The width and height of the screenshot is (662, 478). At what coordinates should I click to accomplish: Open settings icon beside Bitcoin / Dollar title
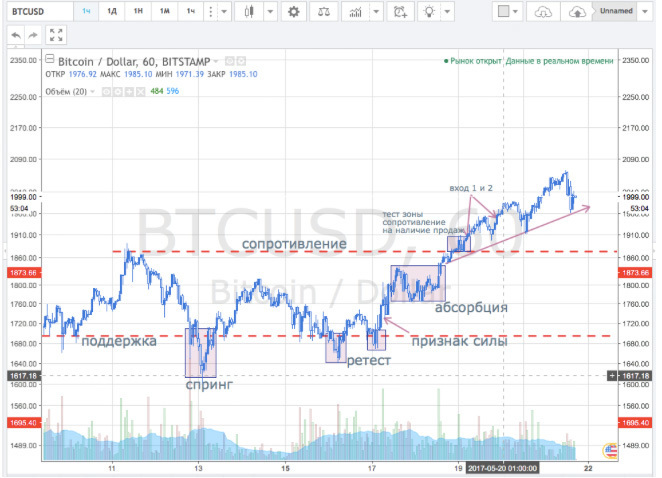click(241, 62)
